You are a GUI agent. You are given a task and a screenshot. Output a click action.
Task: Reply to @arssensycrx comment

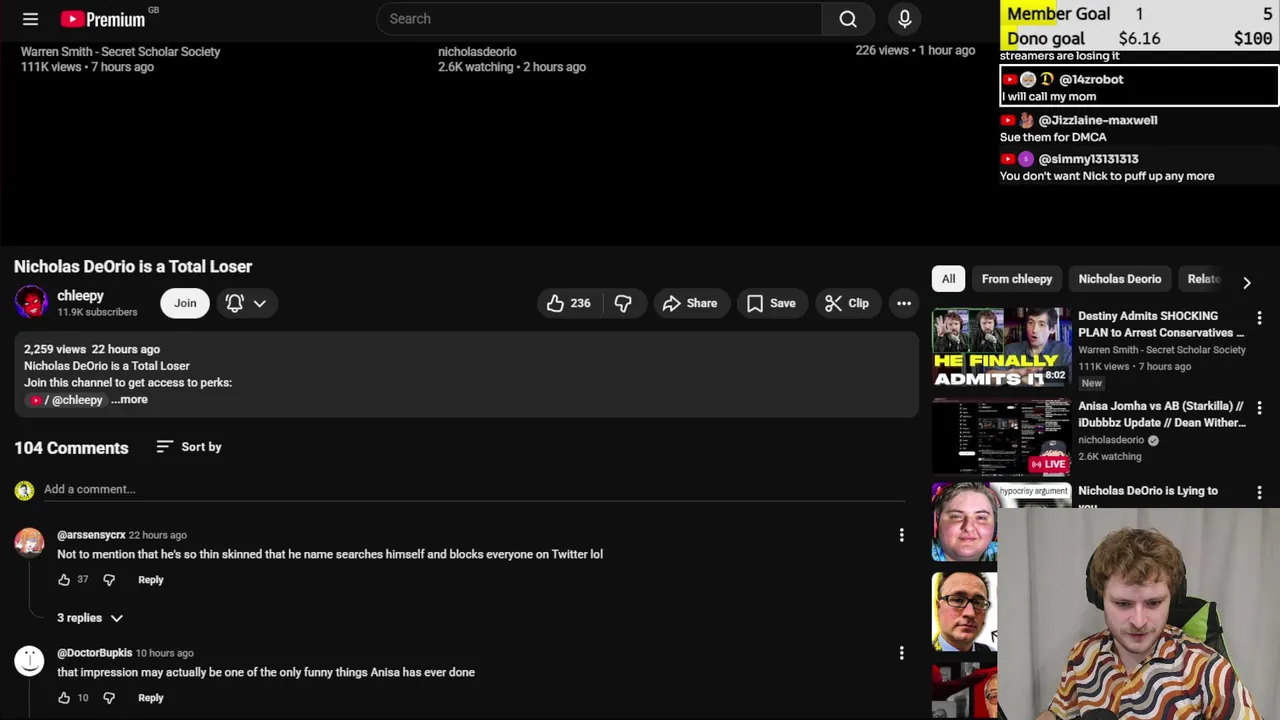coord(151,580)
